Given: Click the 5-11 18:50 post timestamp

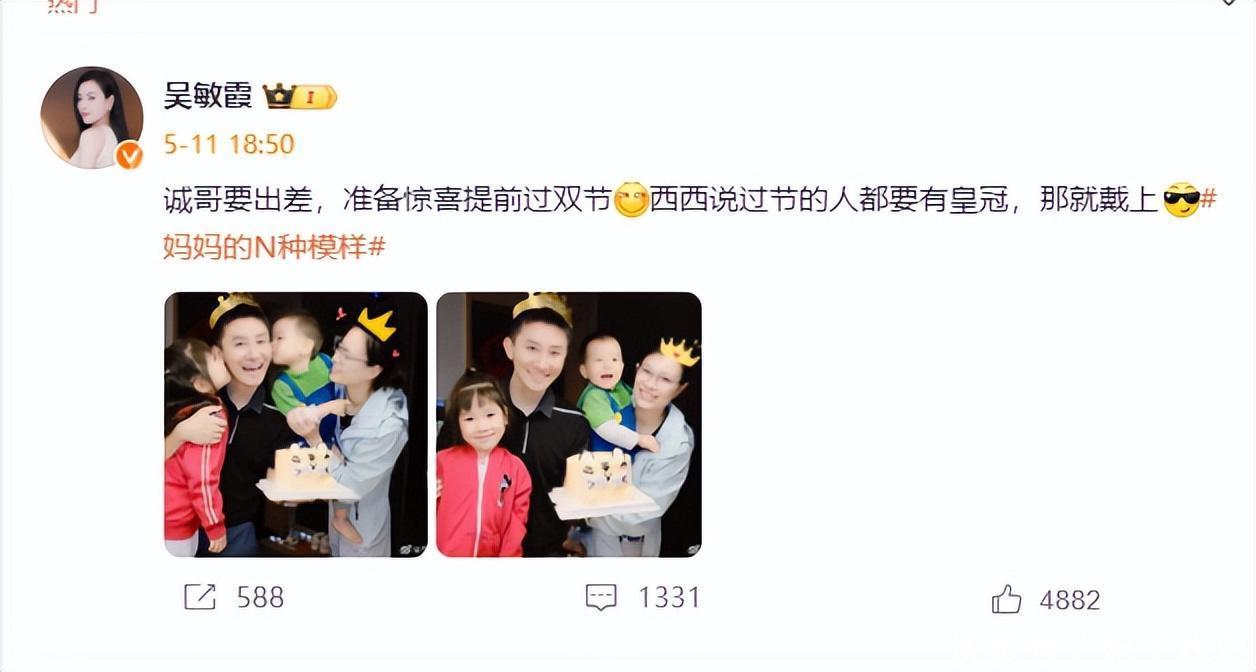Looking at the screenshot, I should coord(229,144).
